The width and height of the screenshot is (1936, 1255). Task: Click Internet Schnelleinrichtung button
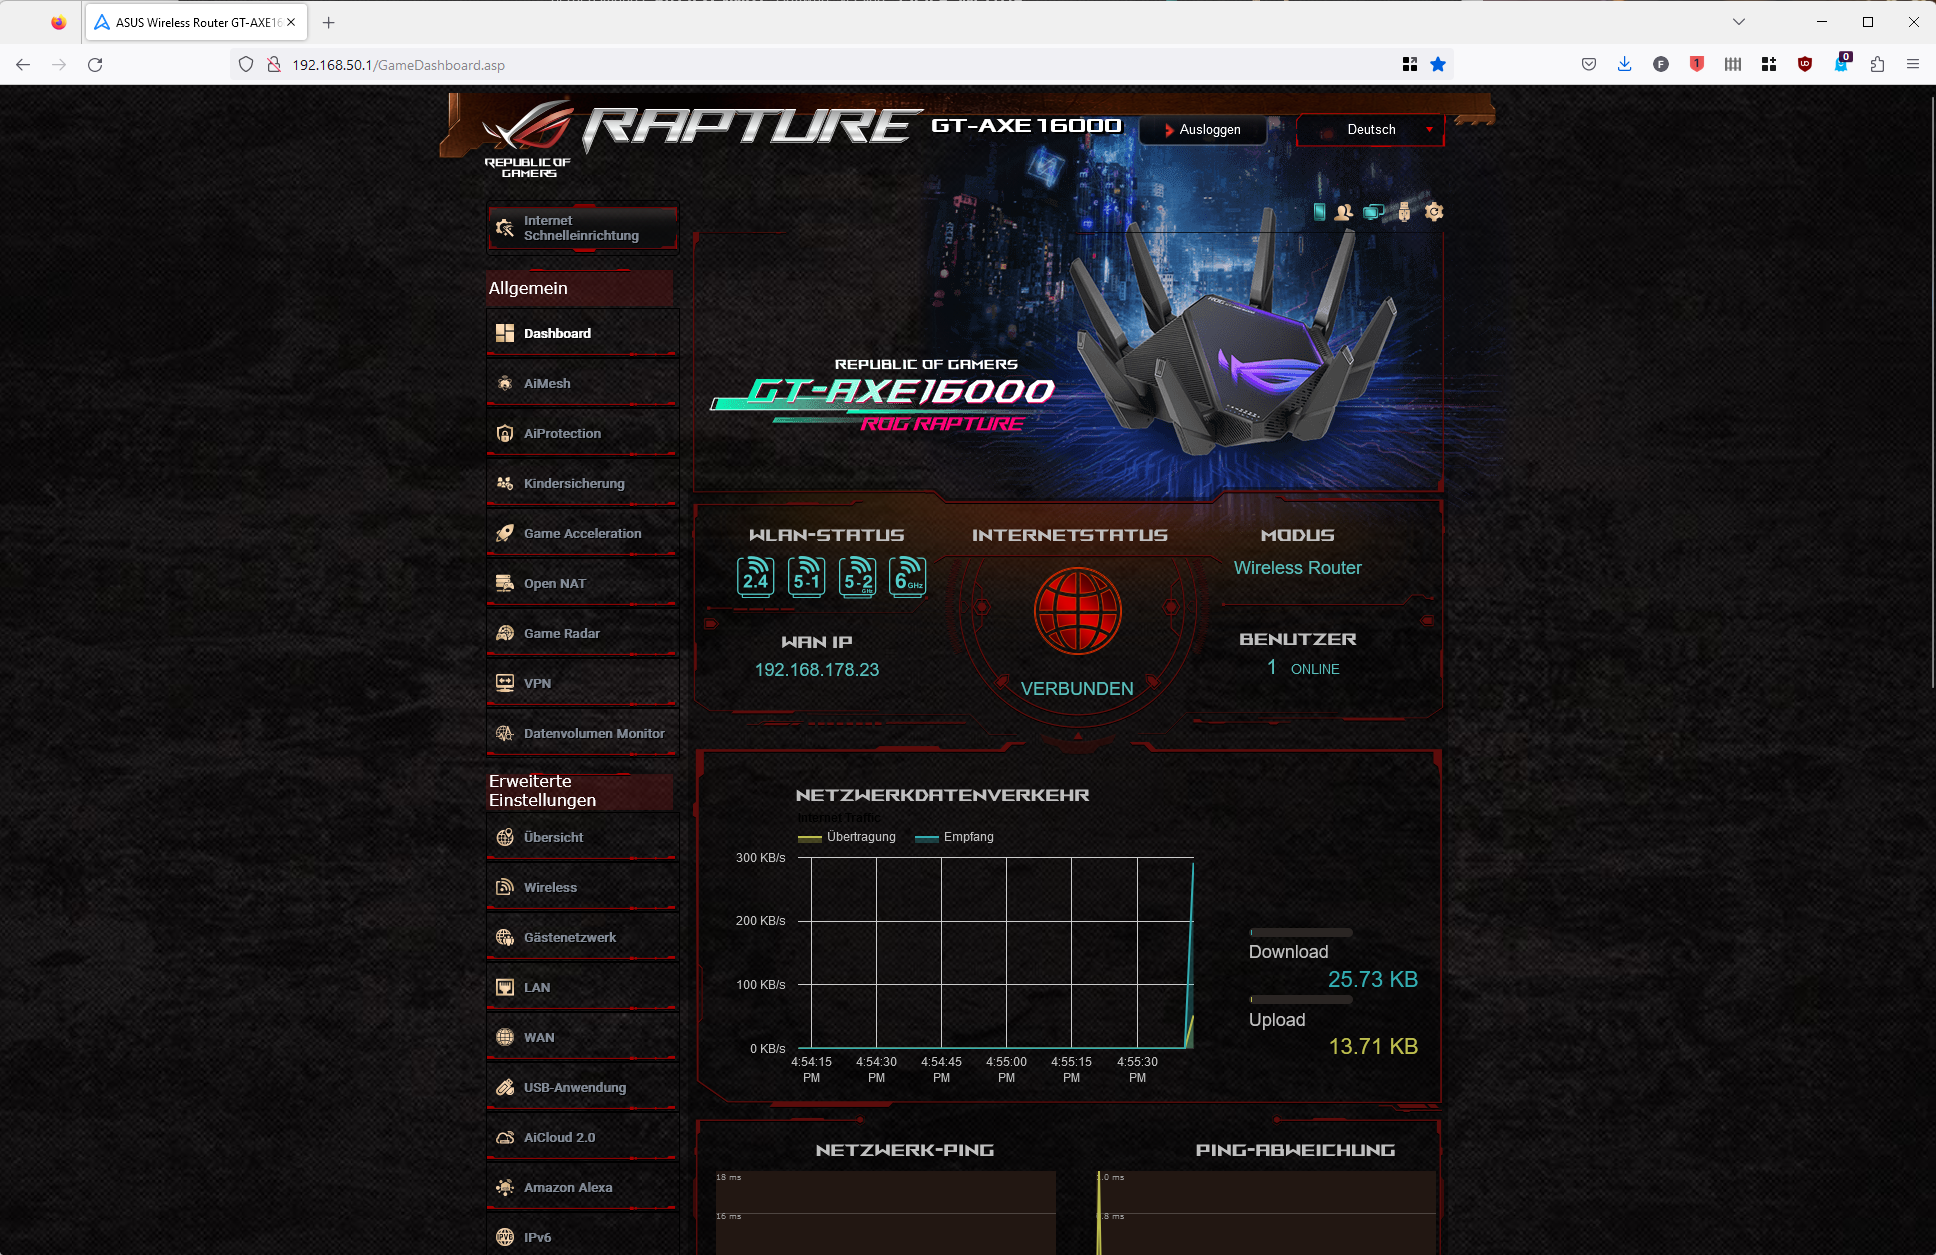582,228
